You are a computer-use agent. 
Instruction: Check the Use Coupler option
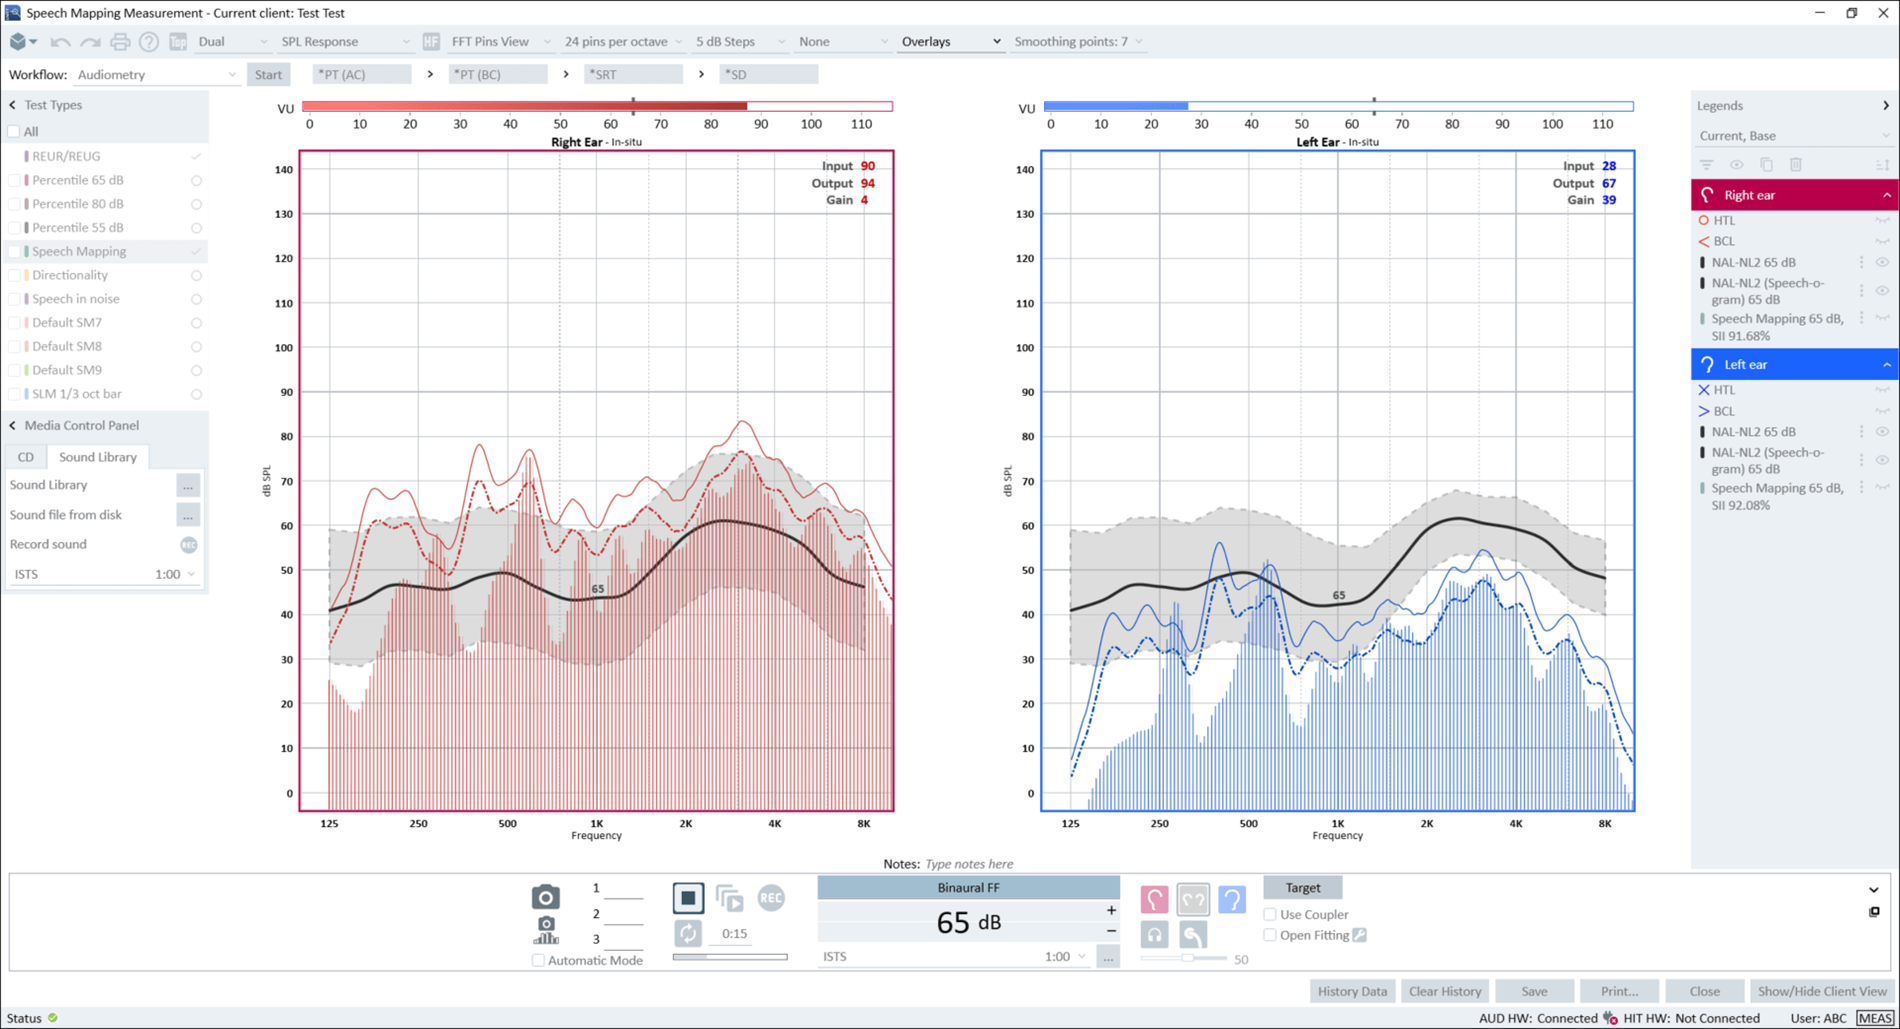click(1270, 914)
